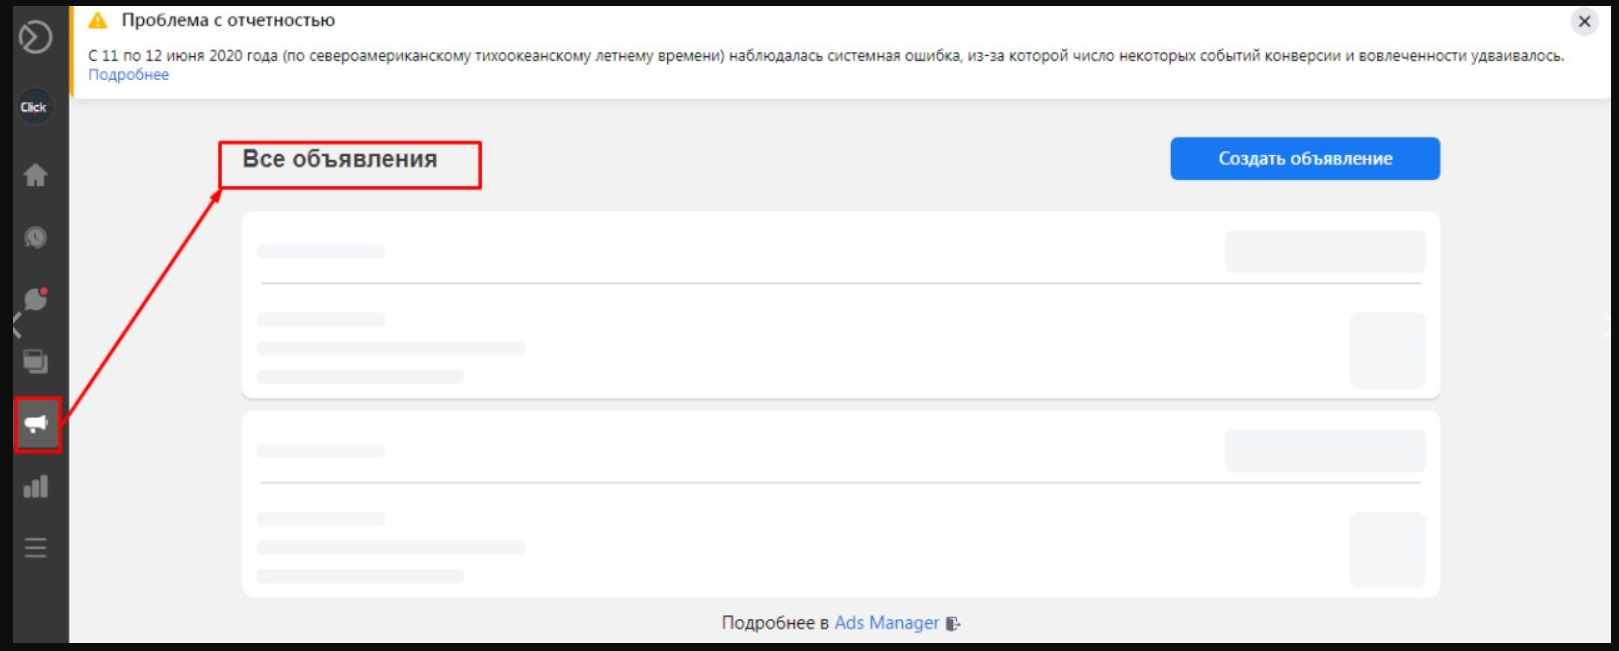
Task: Click the yellow warning triangle icon
Action: pyautogui.click(x=98, y=21)
